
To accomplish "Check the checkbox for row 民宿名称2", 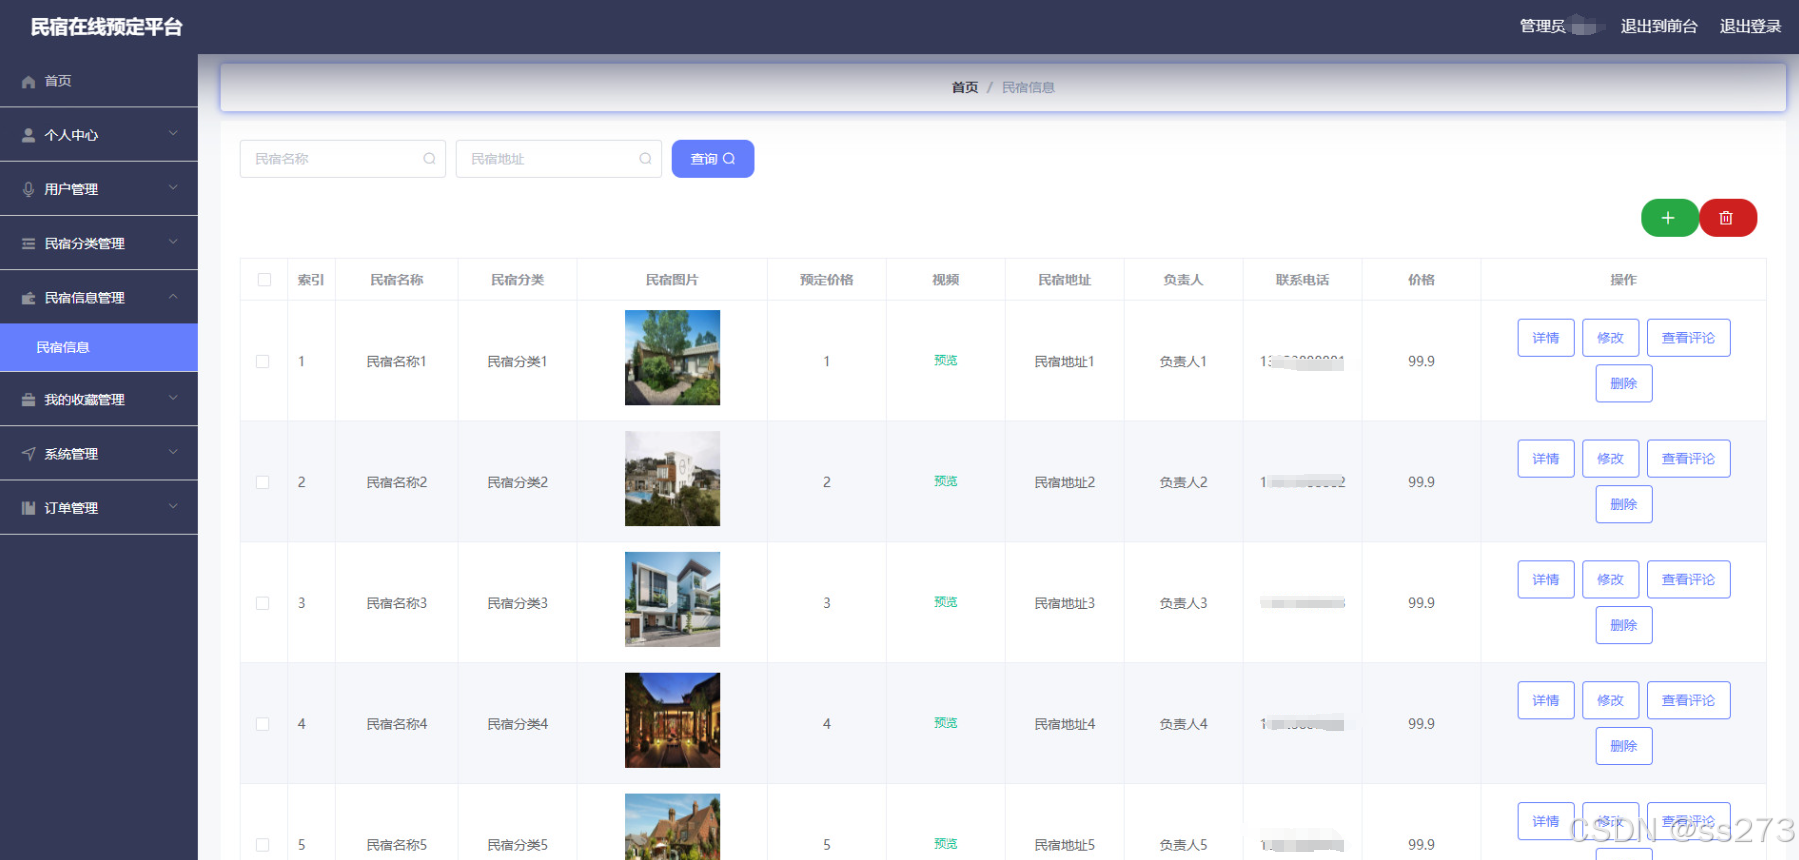I will point(263,482).
